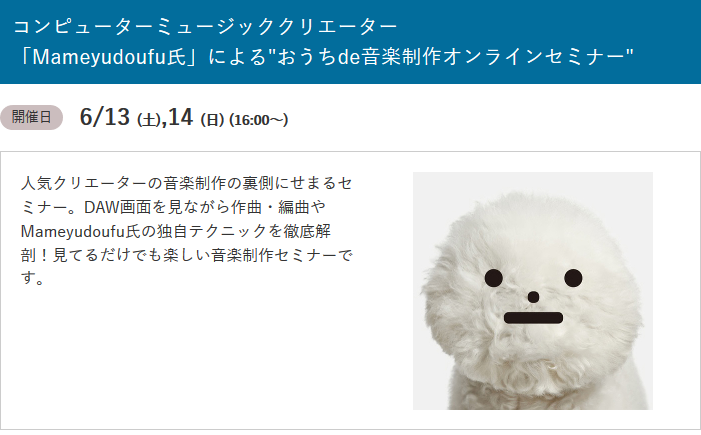Click 「Mameyudoufu氏」 in the blue header
Image resolution: width=701 pixels, height=435 pixels.
pos(107,57)
